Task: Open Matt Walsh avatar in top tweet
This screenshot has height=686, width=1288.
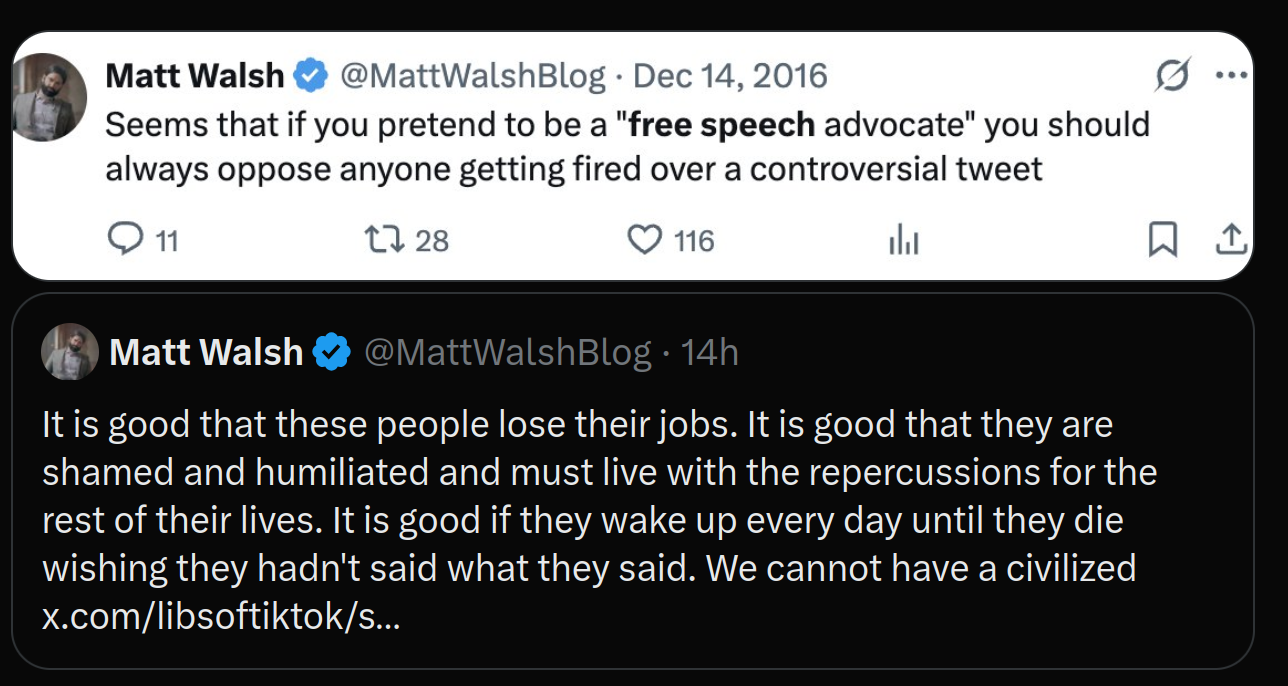Action: pyautogui.click(x=50, y=97)
